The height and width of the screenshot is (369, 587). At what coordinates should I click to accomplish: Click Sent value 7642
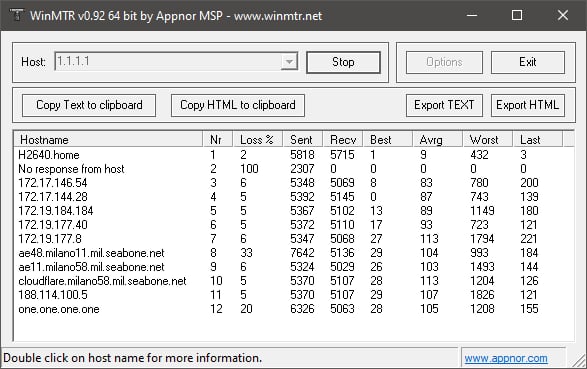click(302, 253)
